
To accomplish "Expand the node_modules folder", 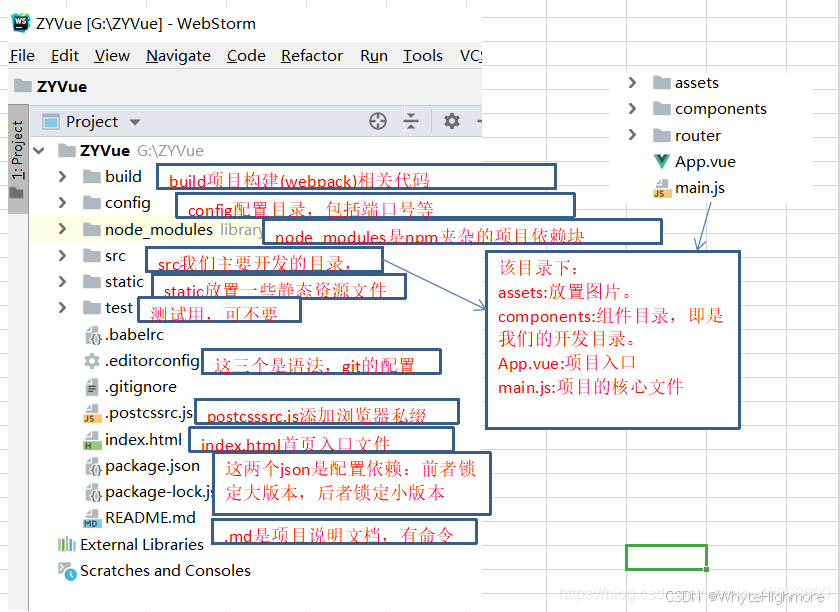I will tap(62, 229).
